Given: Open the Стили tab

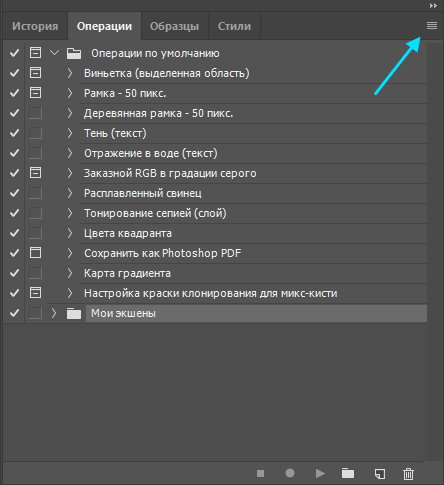Looking at the screenshot, I should tap(234, 26).
